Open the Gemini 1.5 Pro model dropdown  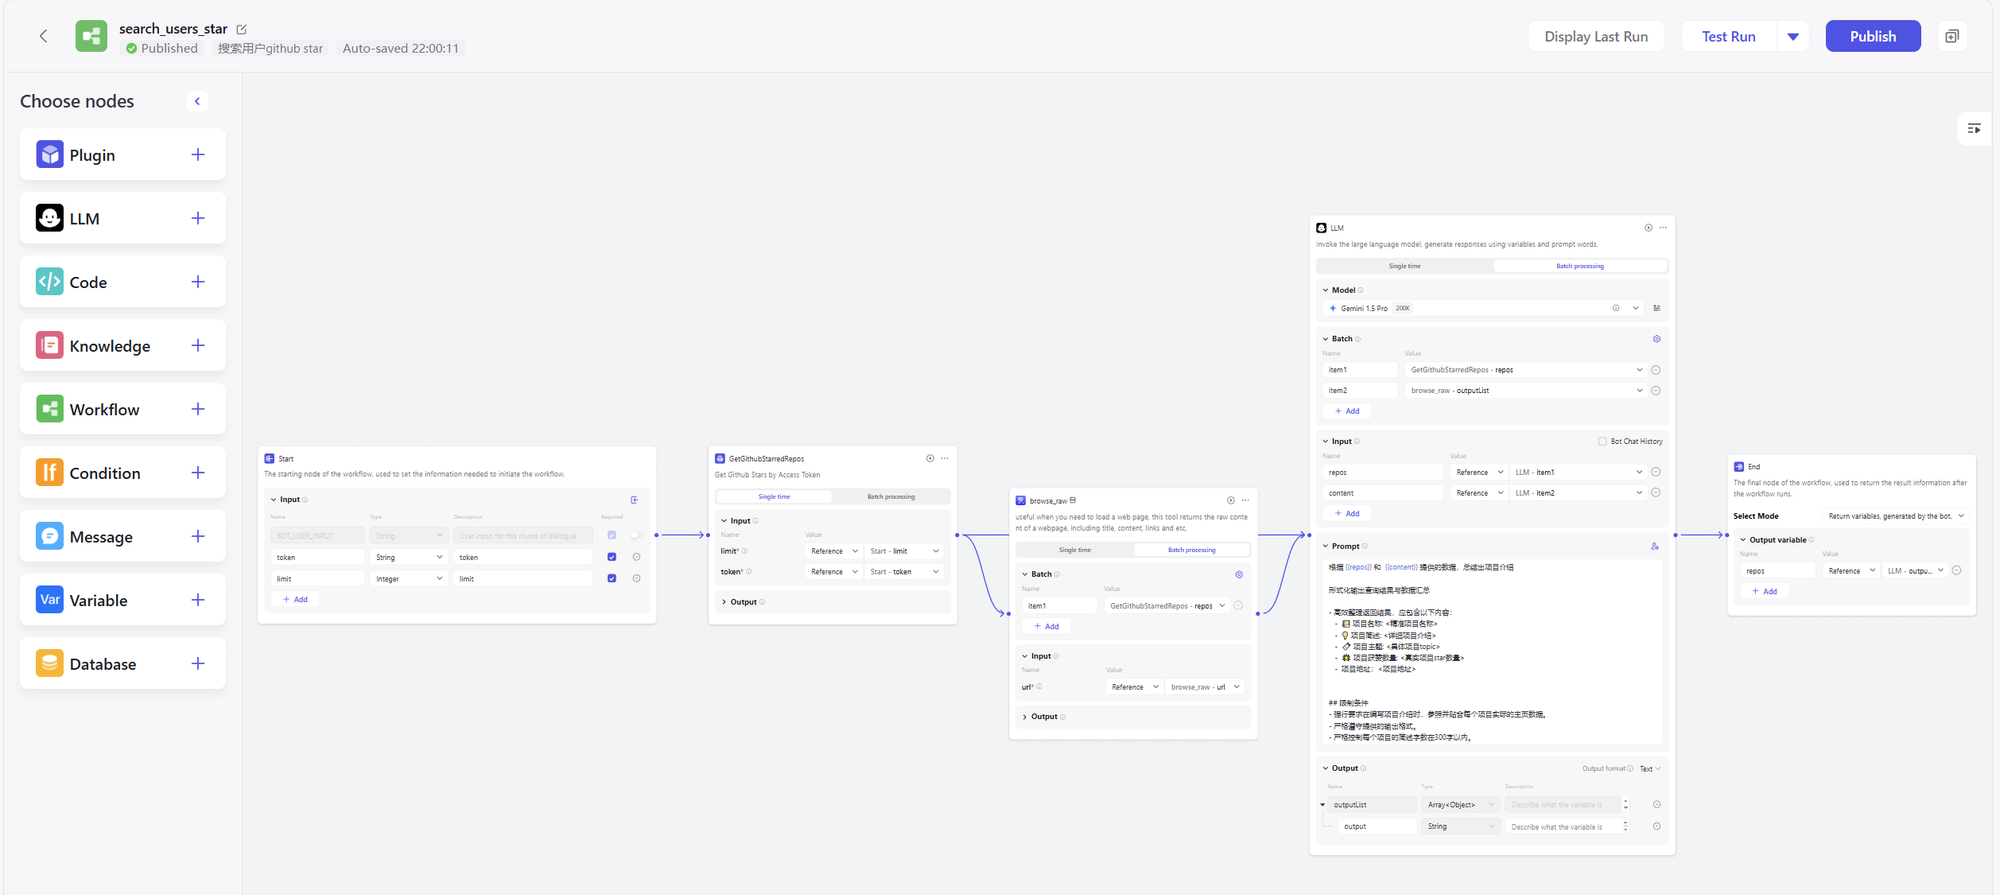click(x=1635, y=308)
